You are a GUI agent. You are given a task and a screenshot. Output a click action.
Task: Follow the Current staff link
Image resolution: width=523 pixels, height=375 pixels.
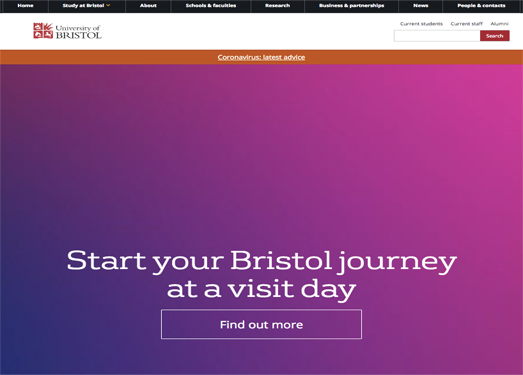tap(466, 24)
